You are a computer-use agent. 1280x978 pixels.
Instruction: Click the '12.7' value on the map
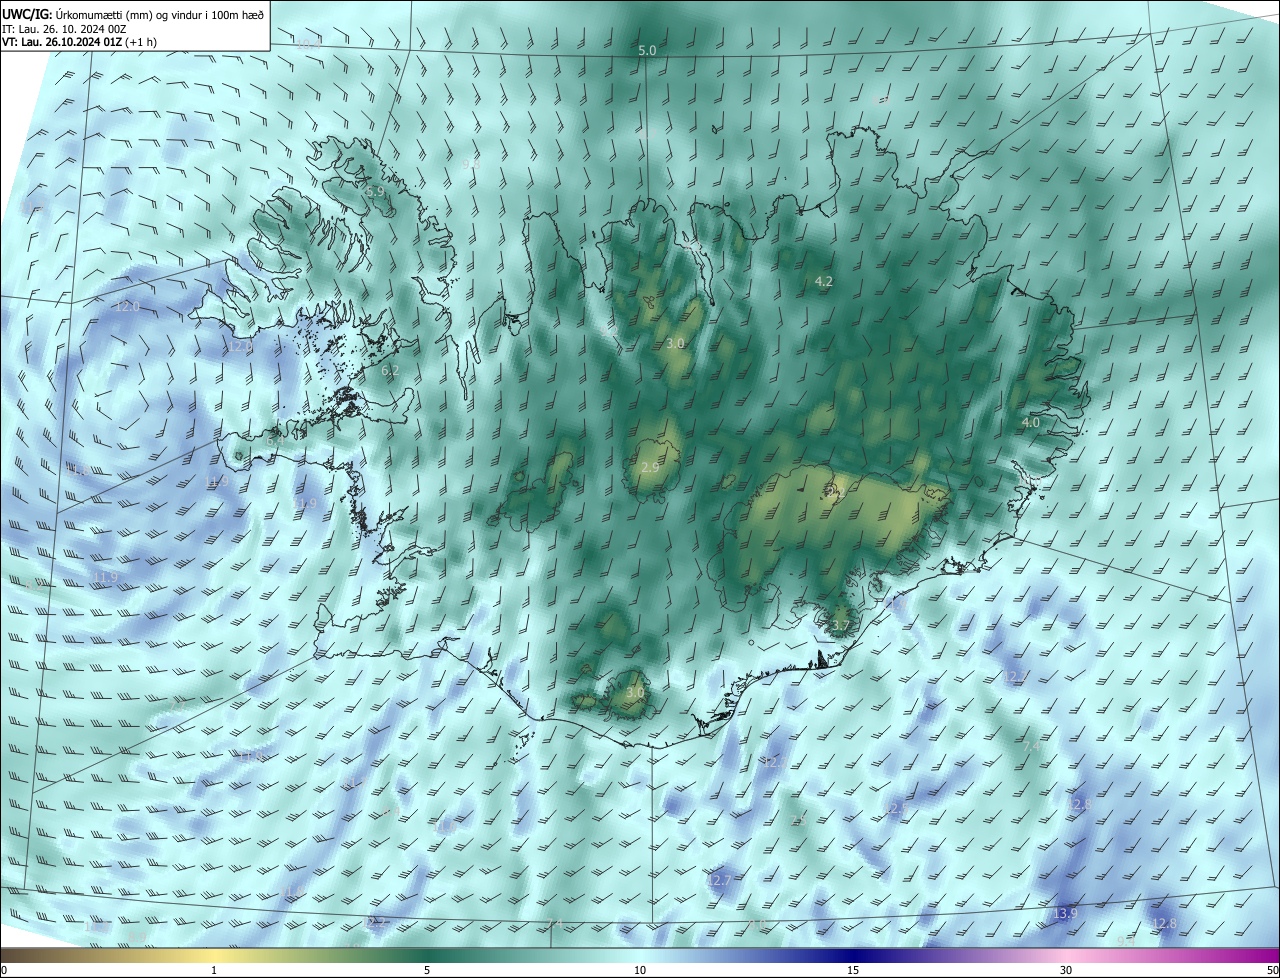[x=719, y=880]
